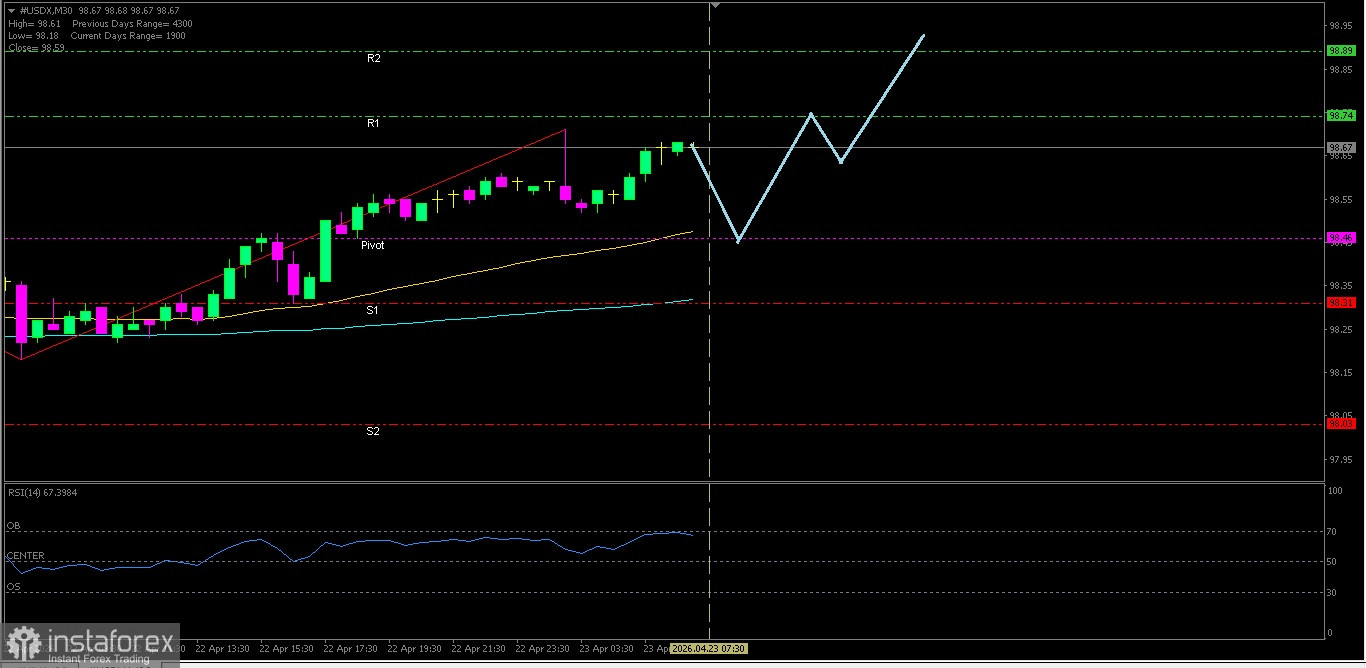Image resolution: width=1366 pixels, height=668 pixels.
Task: Click the '23 Apr 03:30' time label
Action: coord(608,648)
